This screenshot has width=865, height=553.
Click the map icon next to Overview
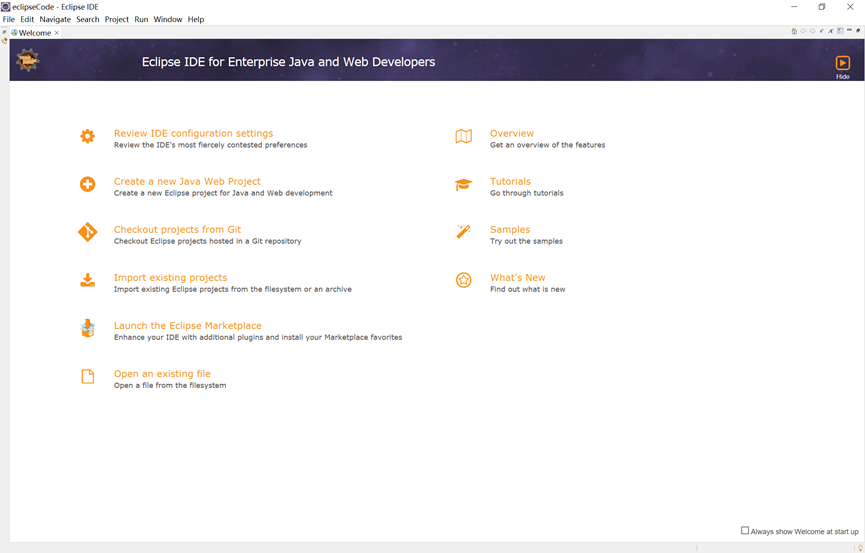(x=463, y=136)
